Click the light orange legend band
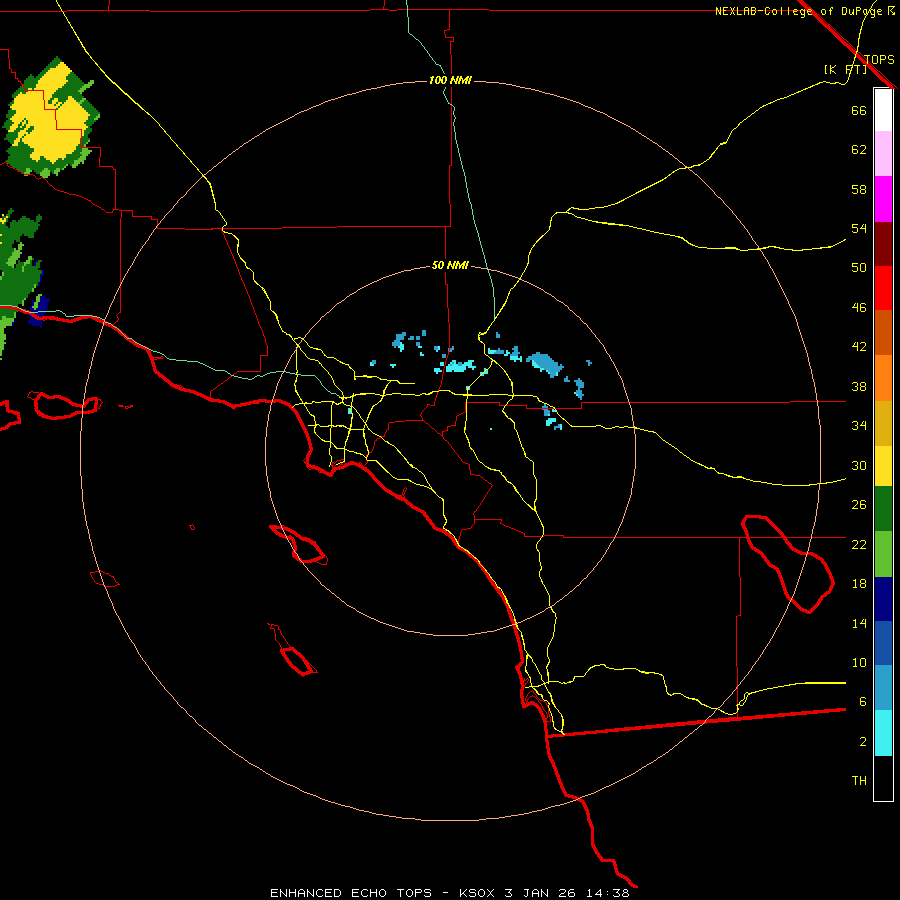This screenshot has height=900, width=900. click(883, 378)
